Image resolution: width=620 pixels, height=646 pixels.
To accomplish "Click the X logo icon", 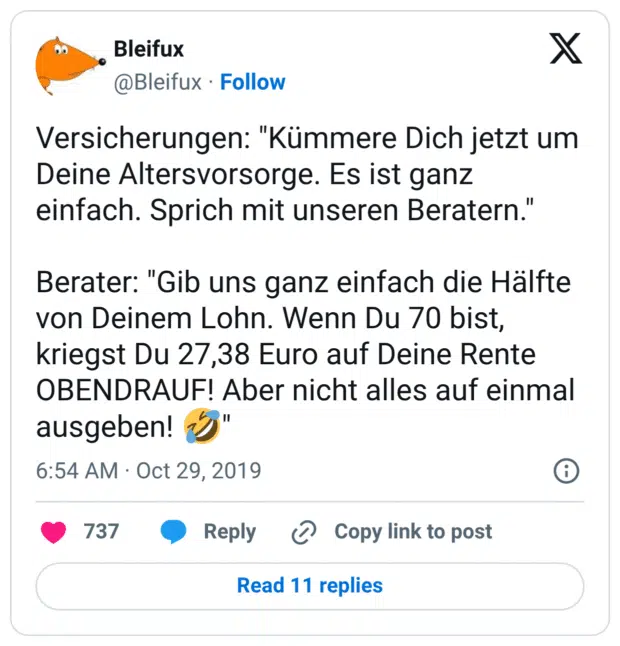I will [565, 48].
